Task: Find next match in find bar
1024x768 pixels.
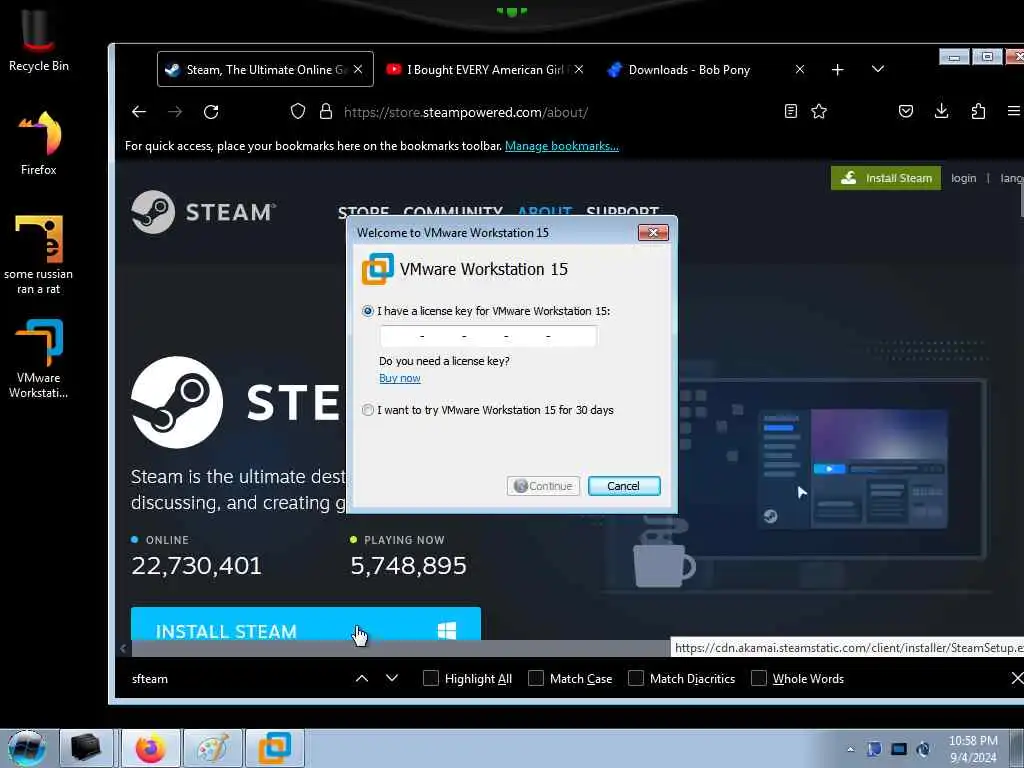Action: click(392, 679)
